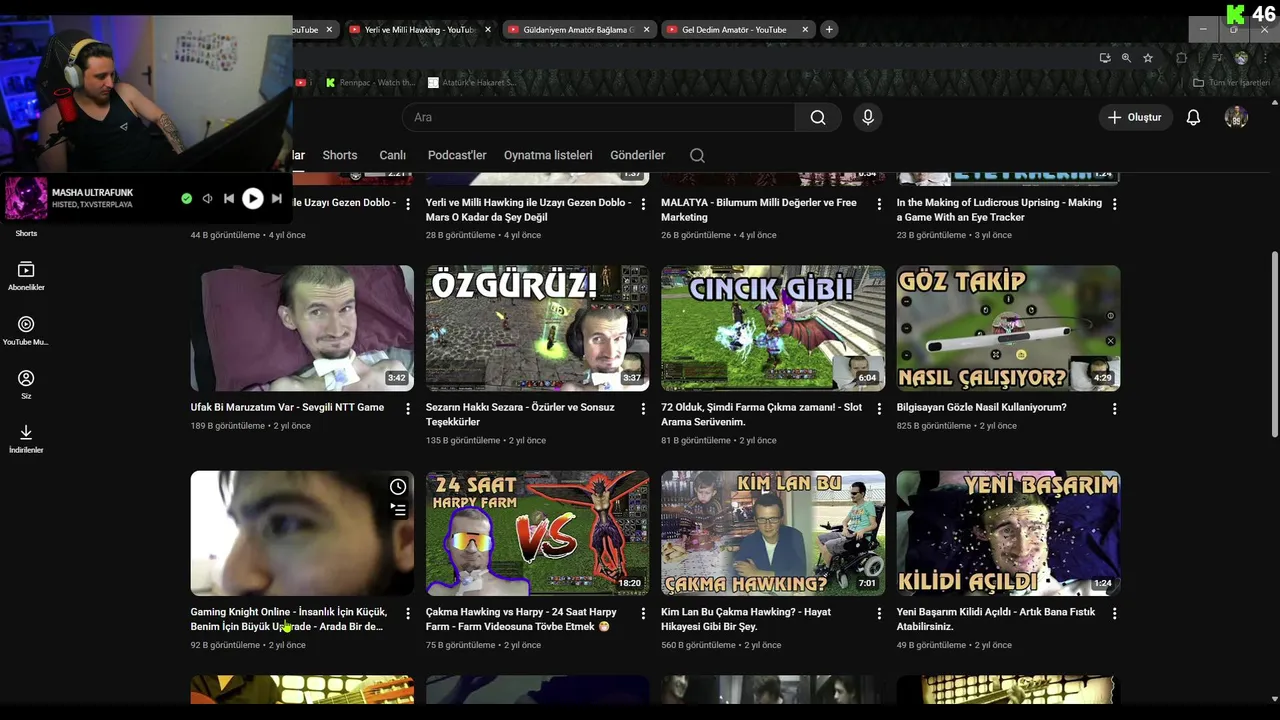Skip to next track in music widget
1280x720 pixels.
(x=277, y=198)
